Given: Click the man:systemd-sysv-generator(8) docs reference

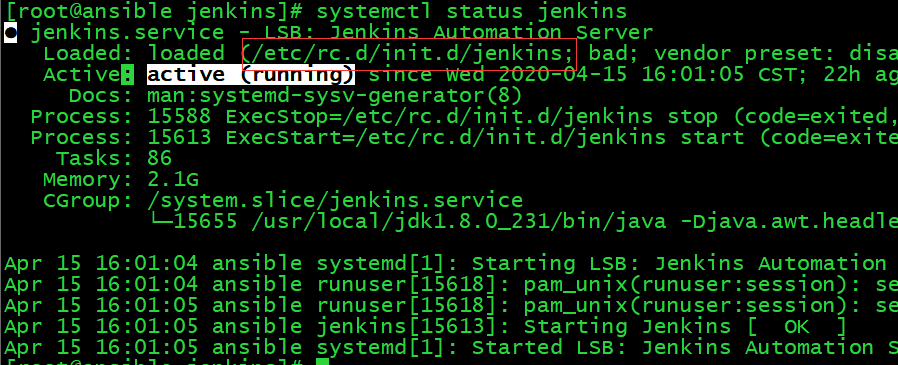Looking at the screenshot, I should point(335,96).
